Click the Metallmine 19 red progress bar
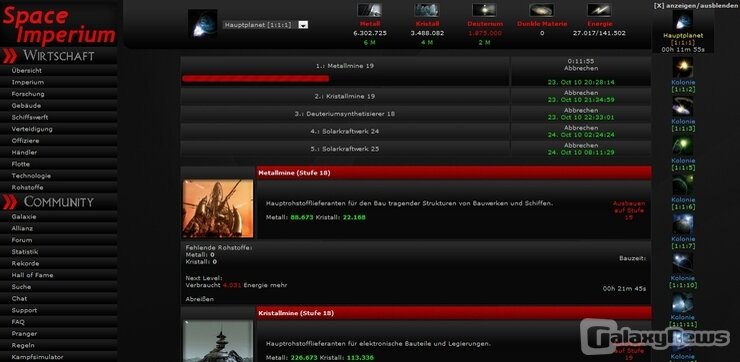Viewport: 740px width, 362px height. point(255,79)
